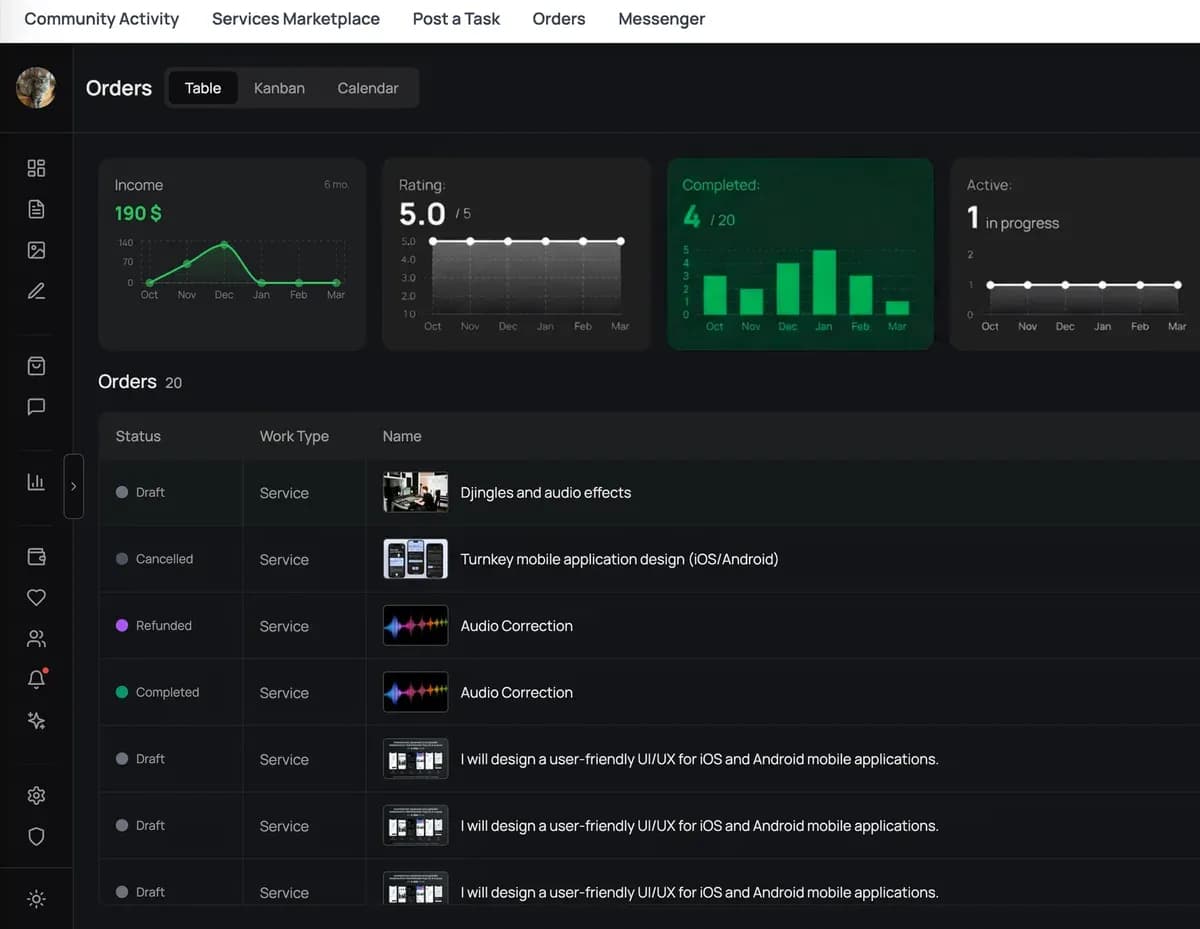Click the document page icon in sidebar

click(x=36, y=209)
